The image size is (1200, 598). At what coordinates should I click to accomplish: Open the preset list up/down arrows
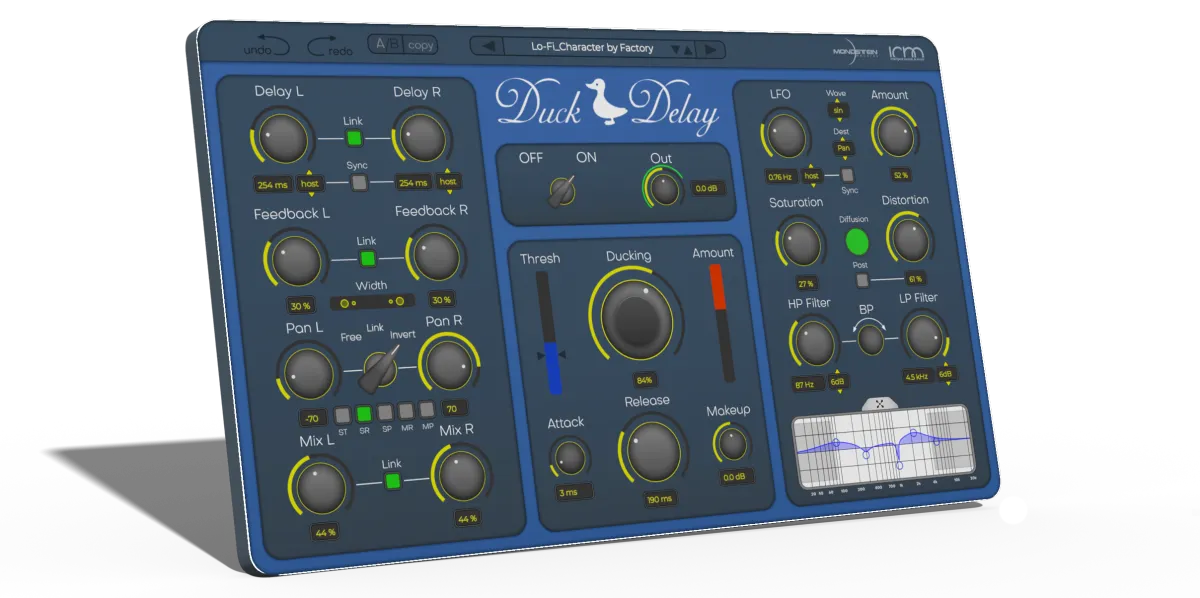coord(681,49)
